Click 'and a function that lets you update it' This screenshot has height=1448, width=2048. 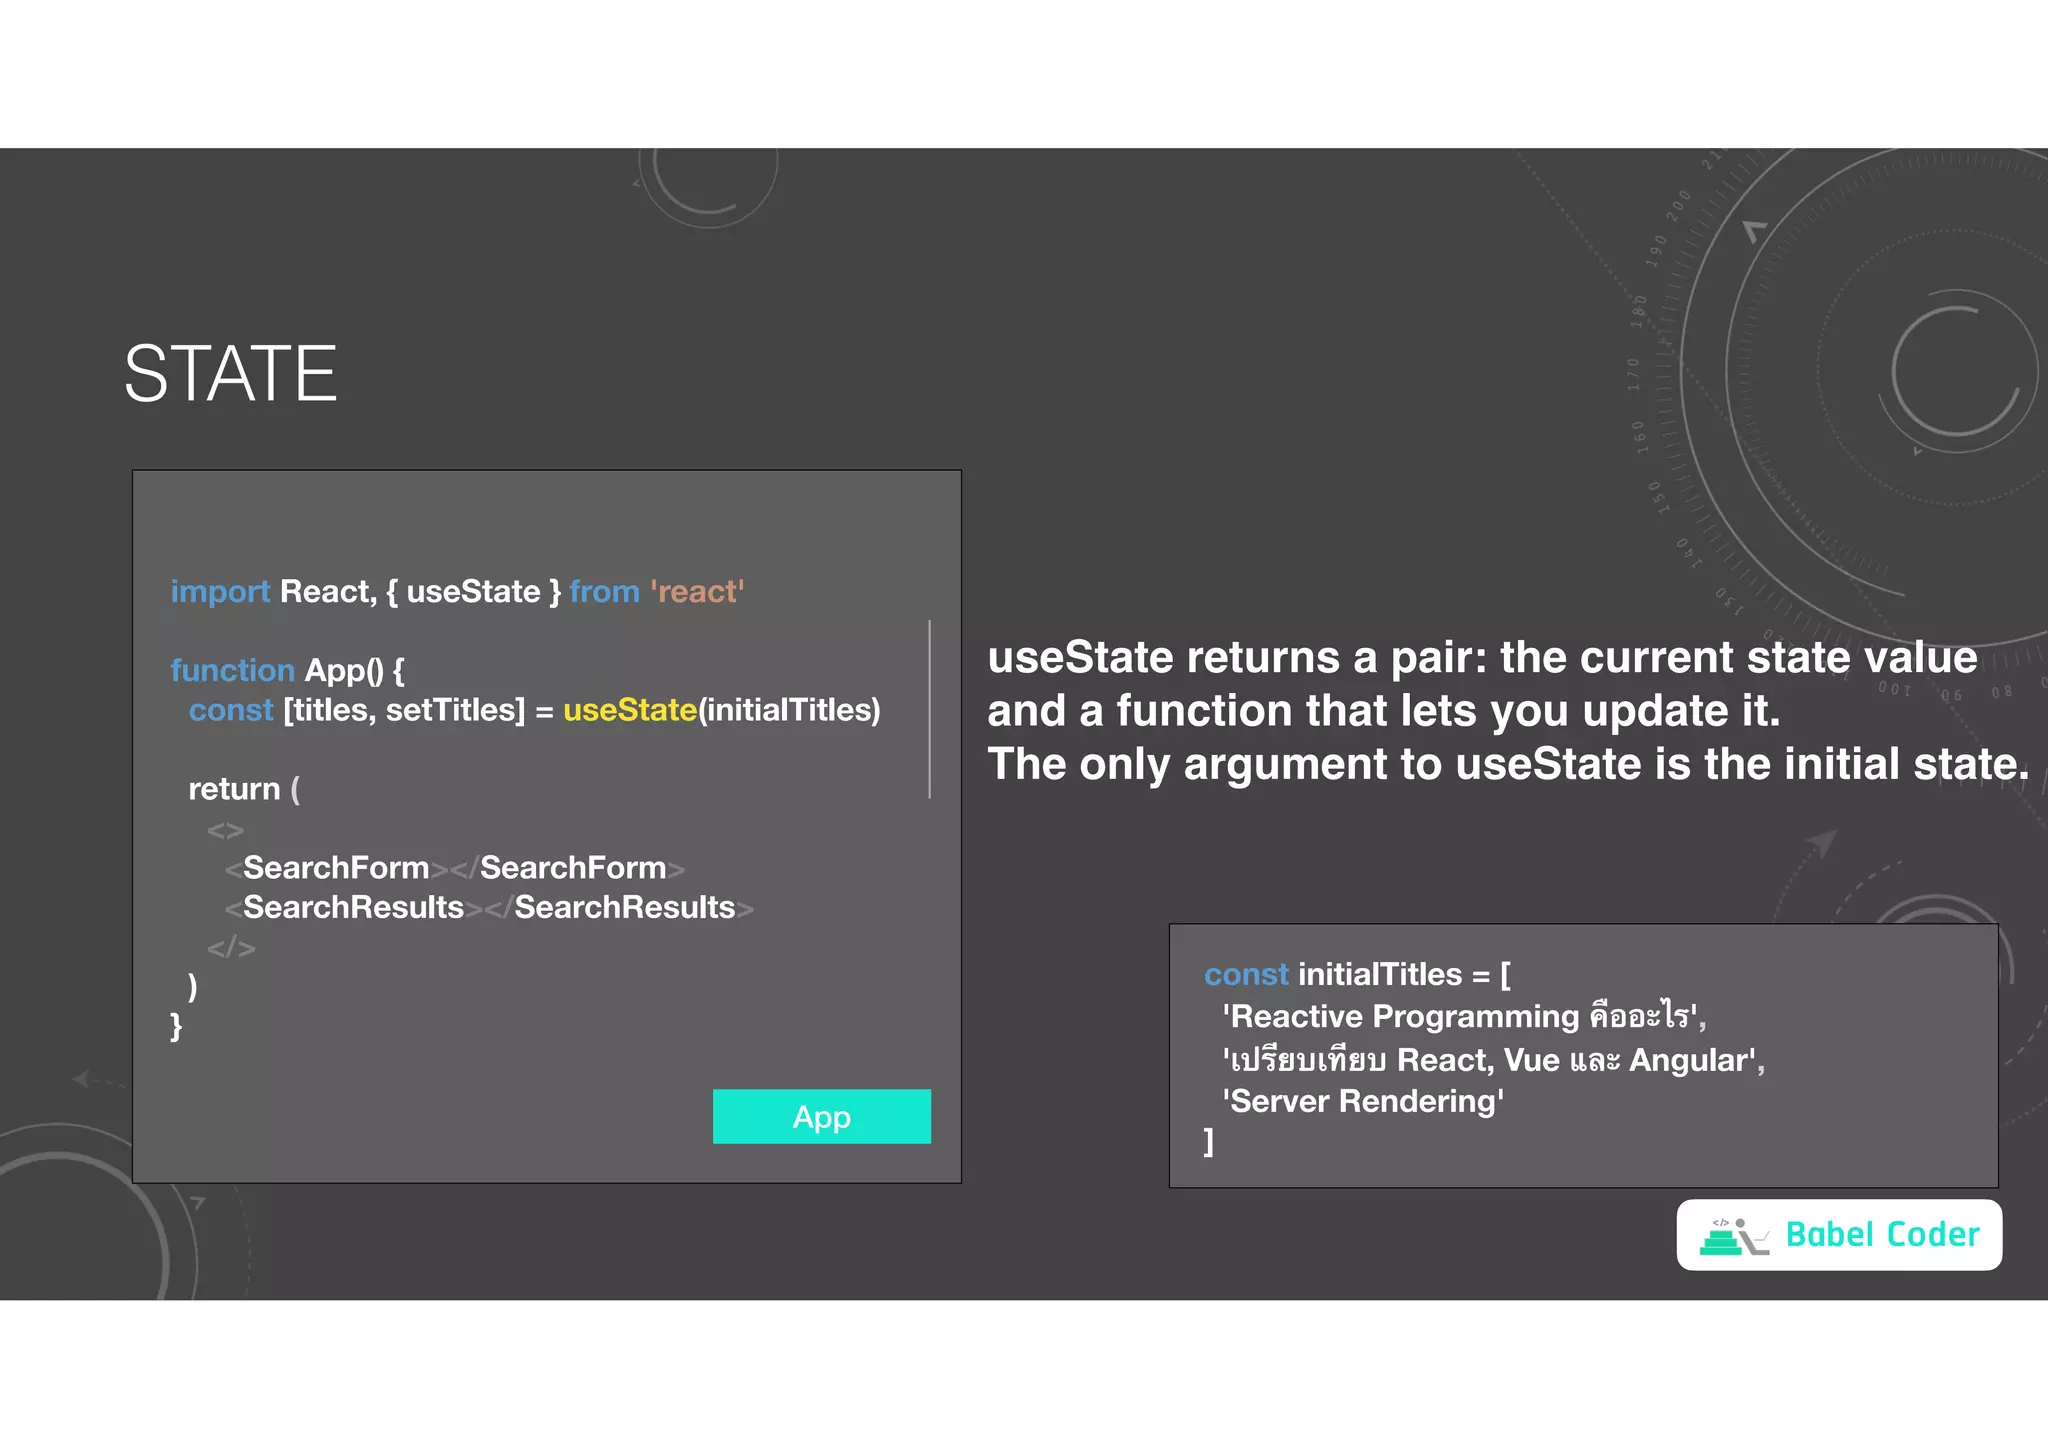click(x=1384, y=710)
